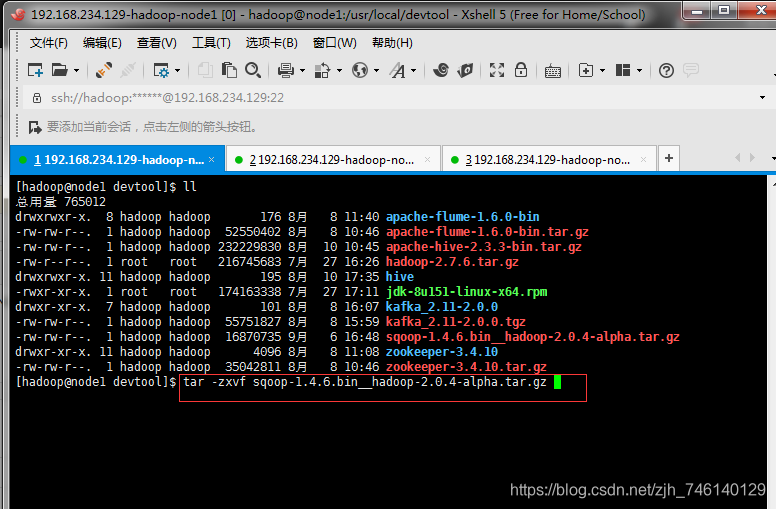Close session tab 2
This screenshot has width=776, height=509.
(x=428, y=159)
